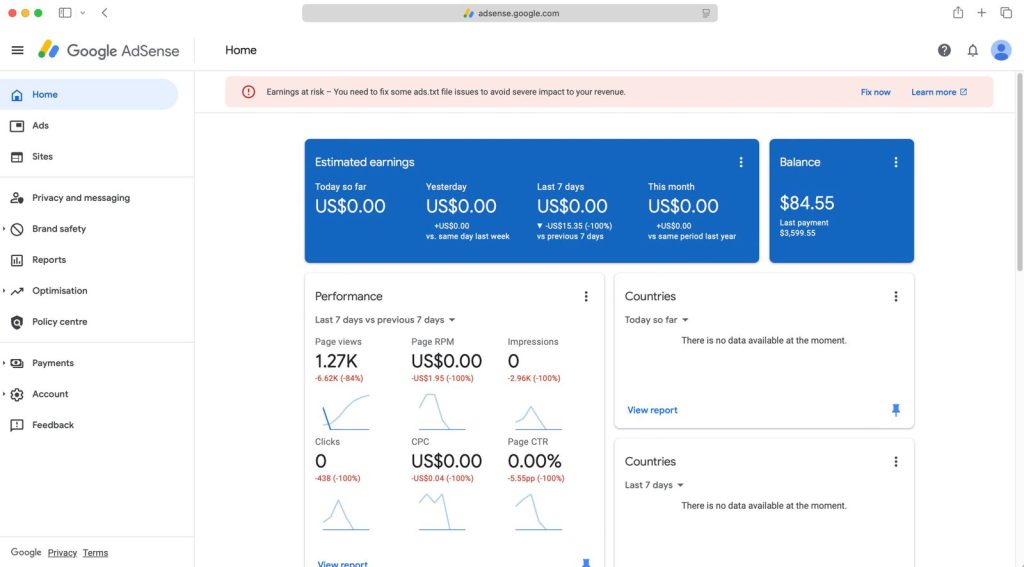Click View report under Countries card
This screenshot has width=1024, height=567.
coord(652,410)
